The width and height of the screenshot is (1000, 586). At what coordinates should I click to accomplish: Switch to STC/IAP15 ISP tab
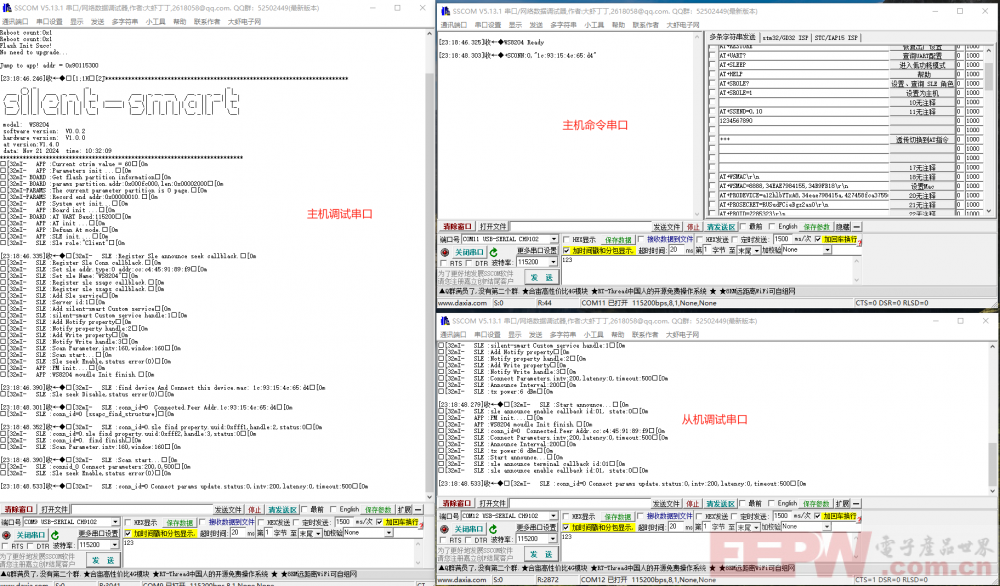point(836,38)
